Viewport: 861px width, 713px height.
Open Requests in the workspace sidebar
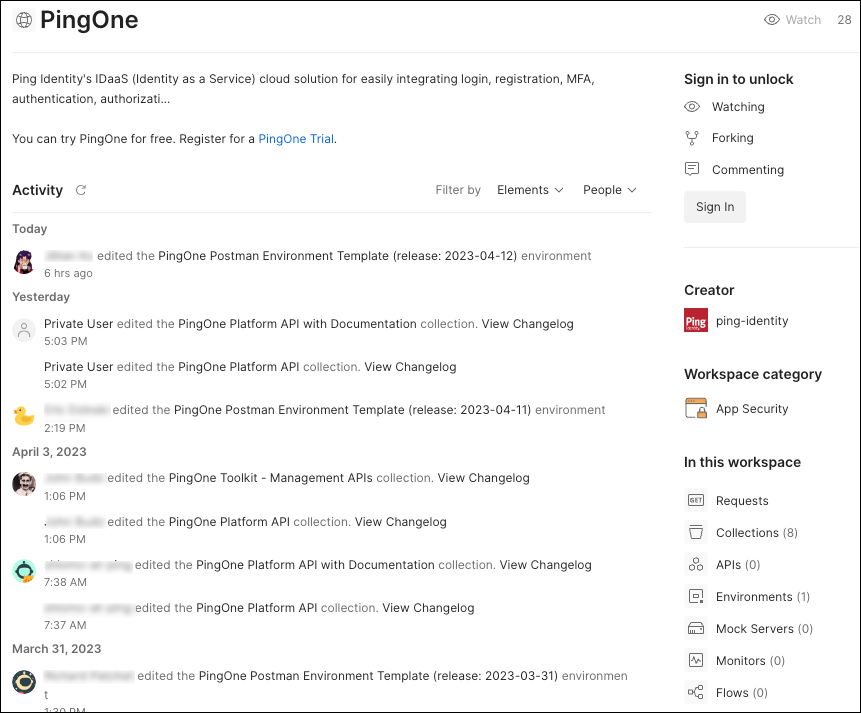[x=696, y=500]
